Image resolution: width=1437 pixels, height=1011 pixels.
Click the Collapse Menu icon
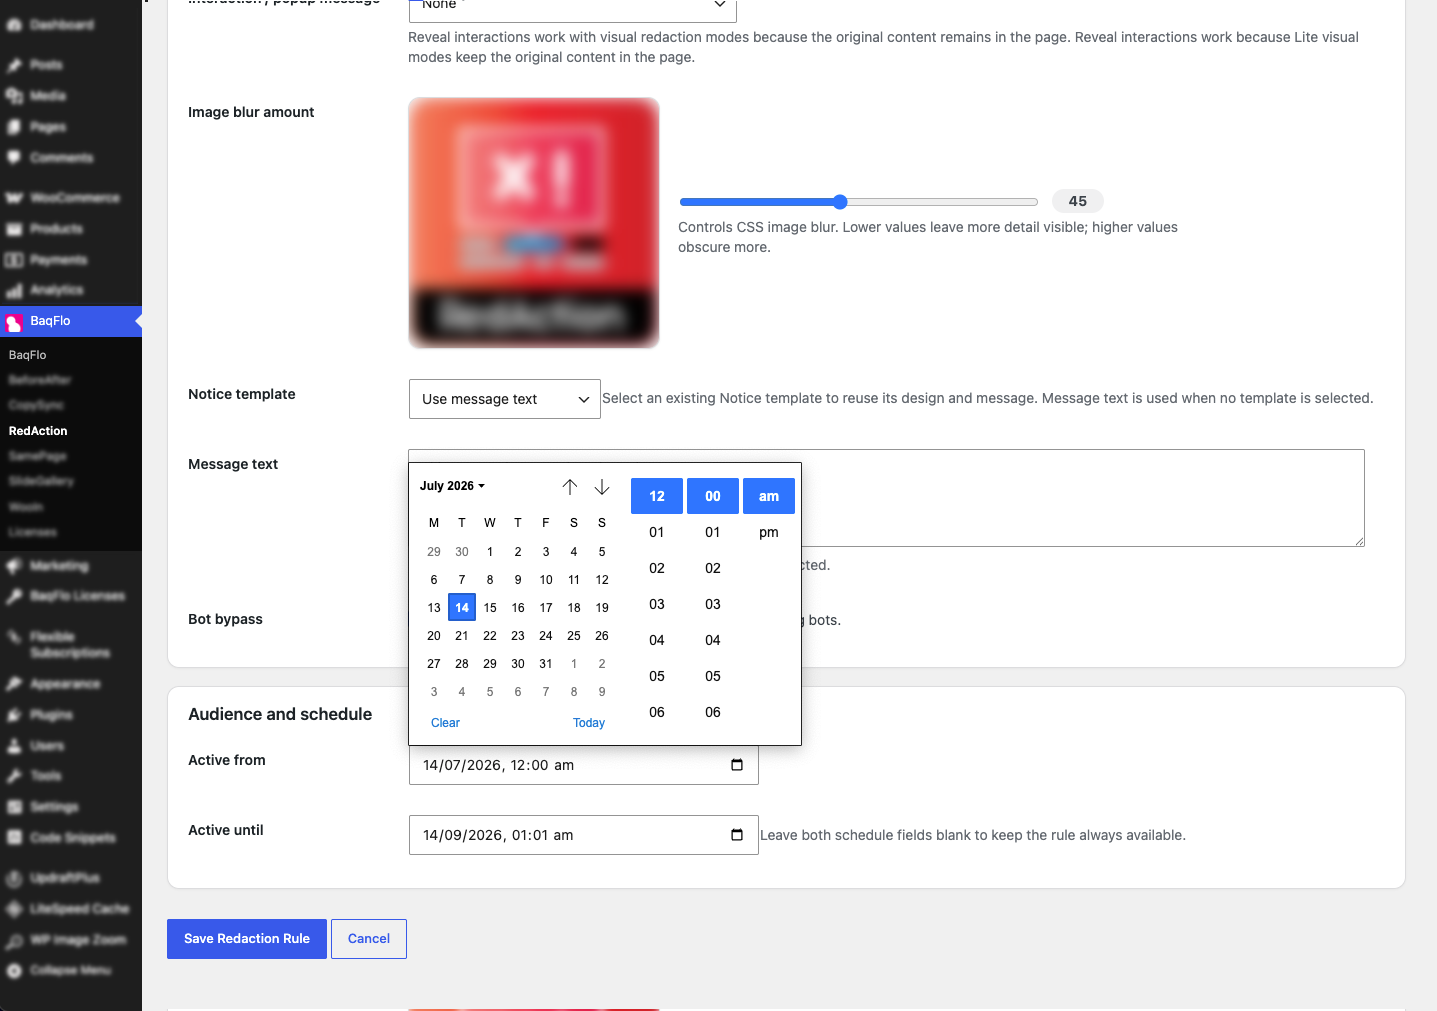[x=14, y=971]
